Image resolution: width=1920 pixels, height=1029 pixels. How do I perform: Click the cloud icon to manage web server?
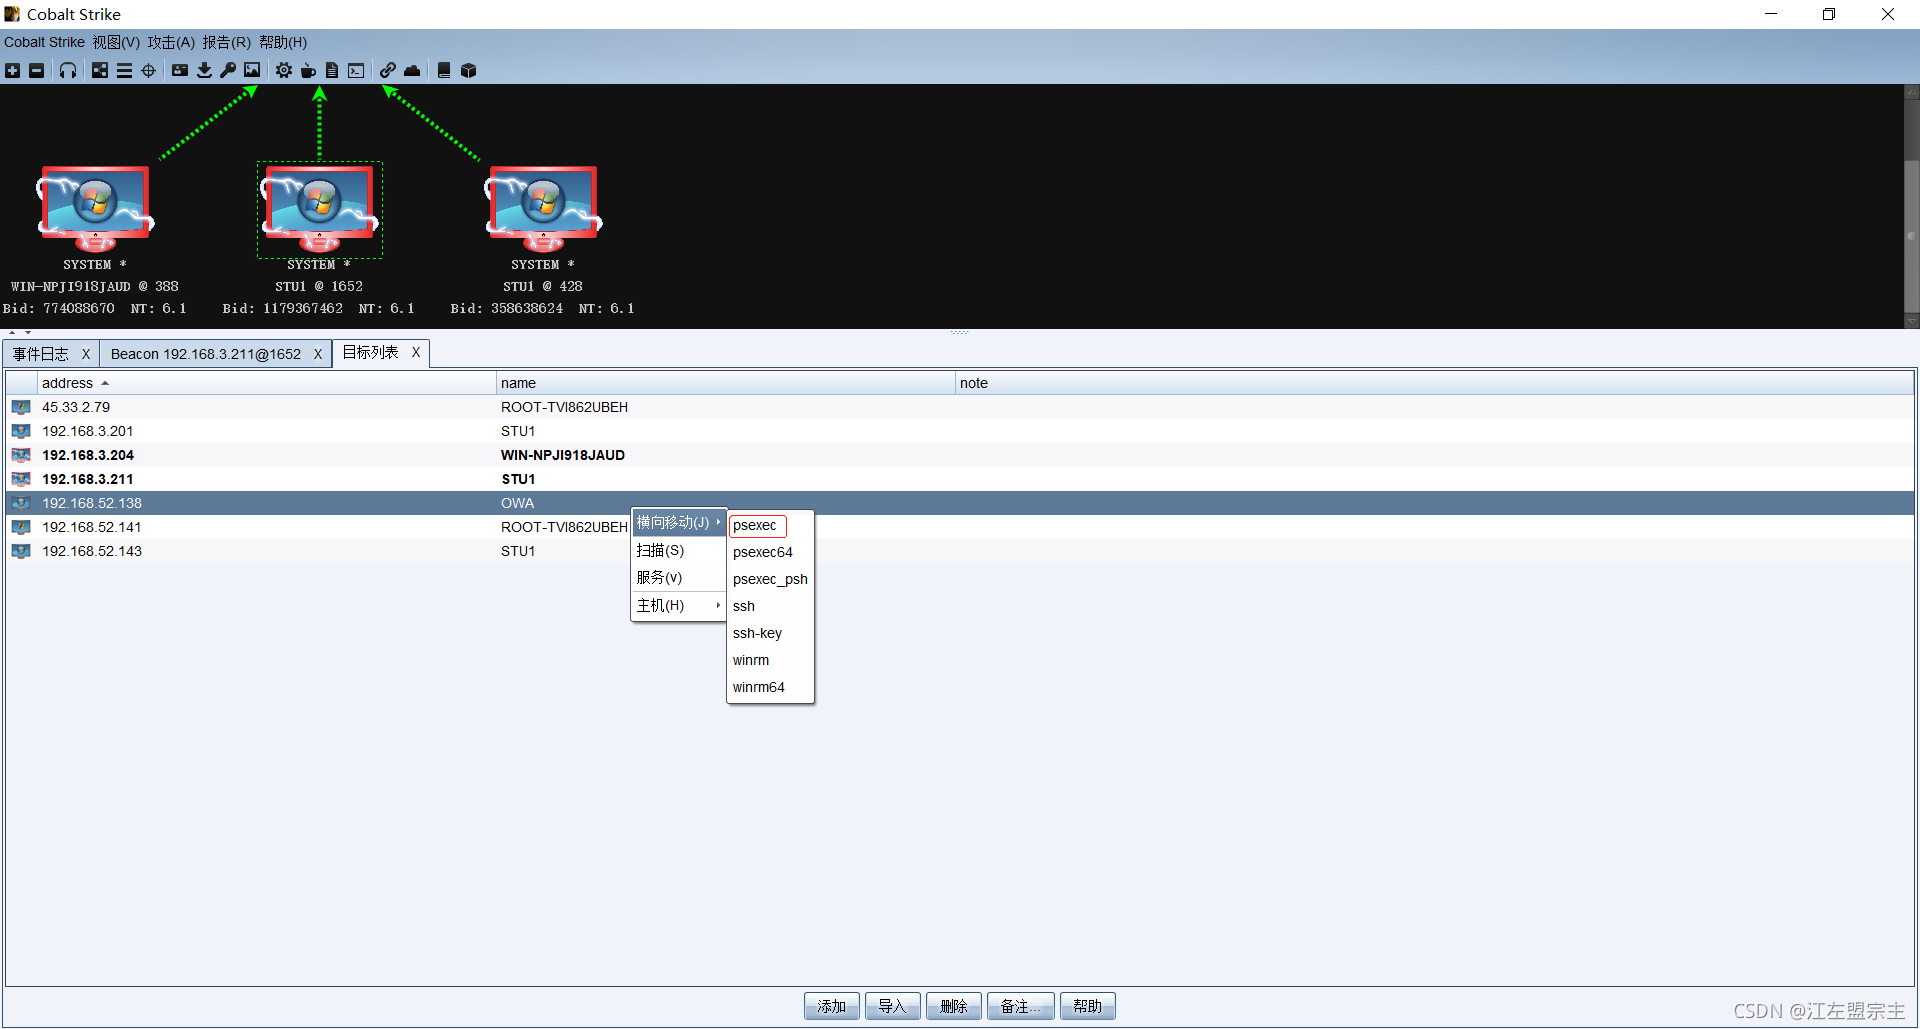click(412, 70)
